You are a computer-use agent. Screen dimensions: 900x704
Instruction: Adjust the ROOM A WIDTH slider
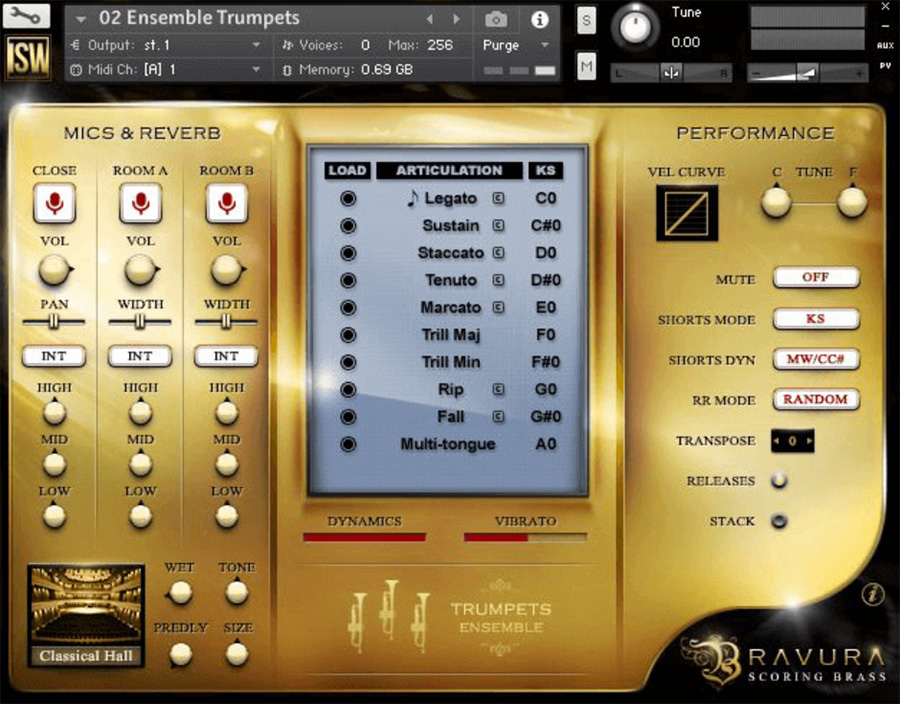[140, 322]
